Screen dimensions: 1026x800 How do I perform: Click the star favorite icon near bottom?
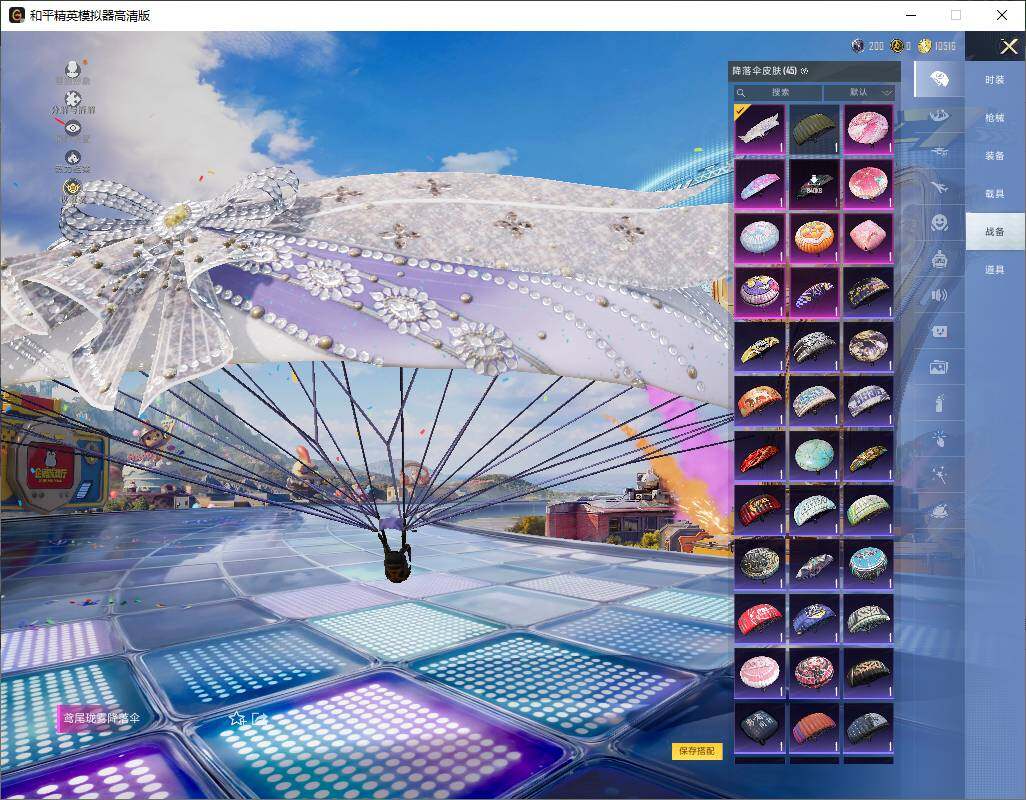[236, 718]
